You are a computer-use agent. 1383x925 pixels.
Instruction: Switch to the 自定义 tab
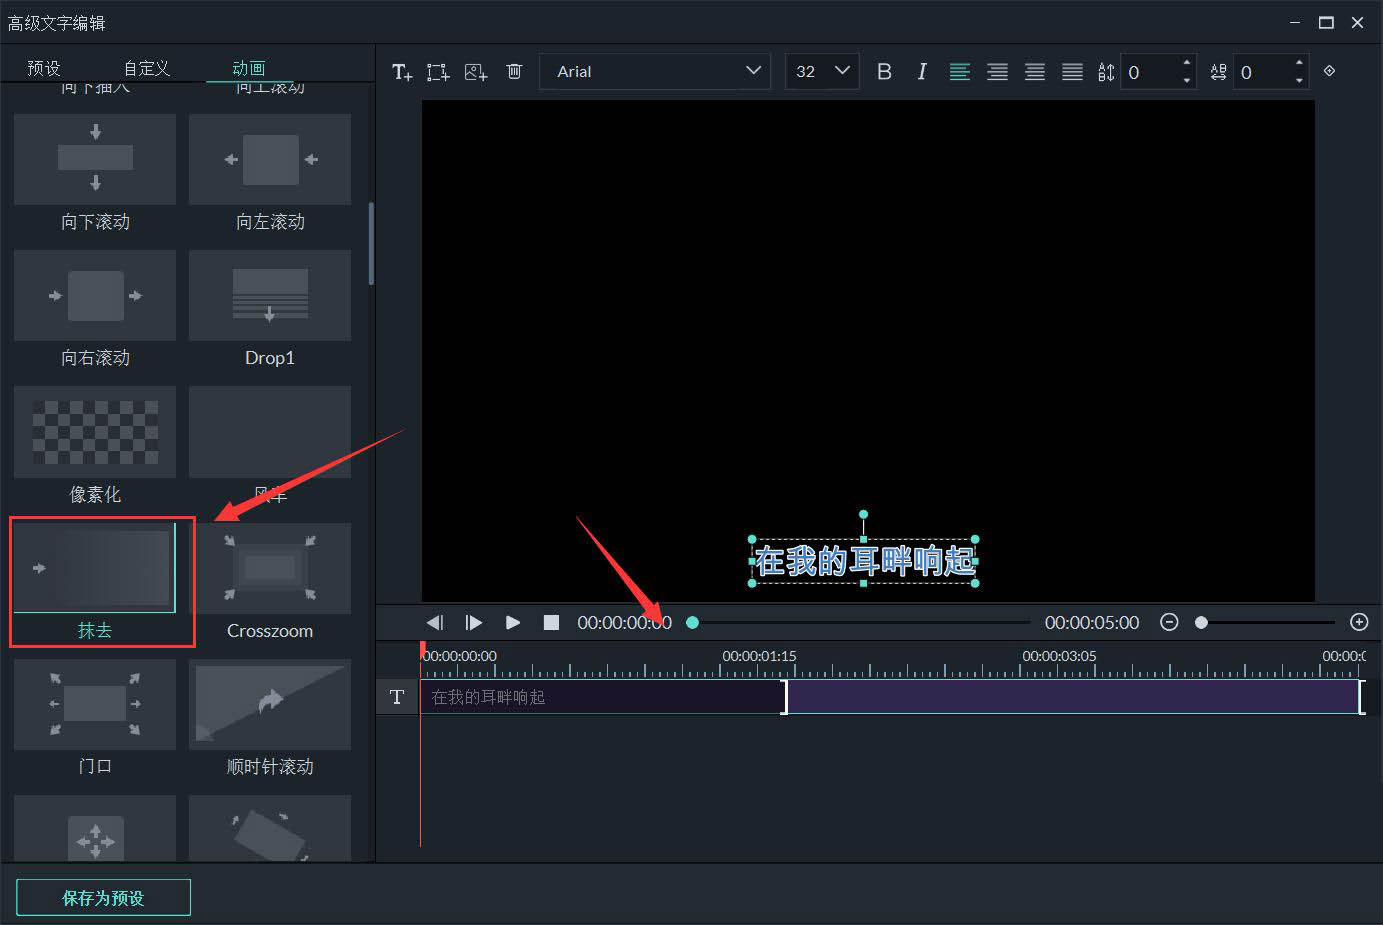point(145,67)
